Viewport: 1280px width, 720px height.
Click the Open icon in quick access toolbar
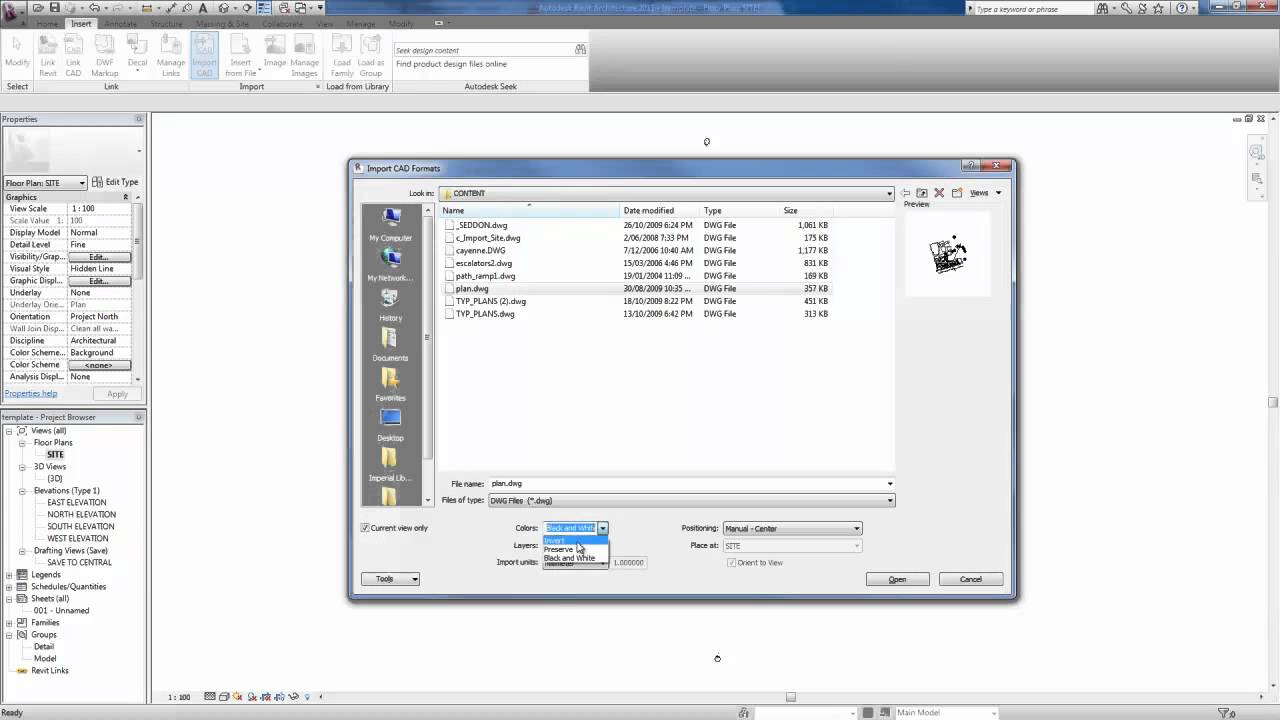pyautogui.click(x=38, y=8)
